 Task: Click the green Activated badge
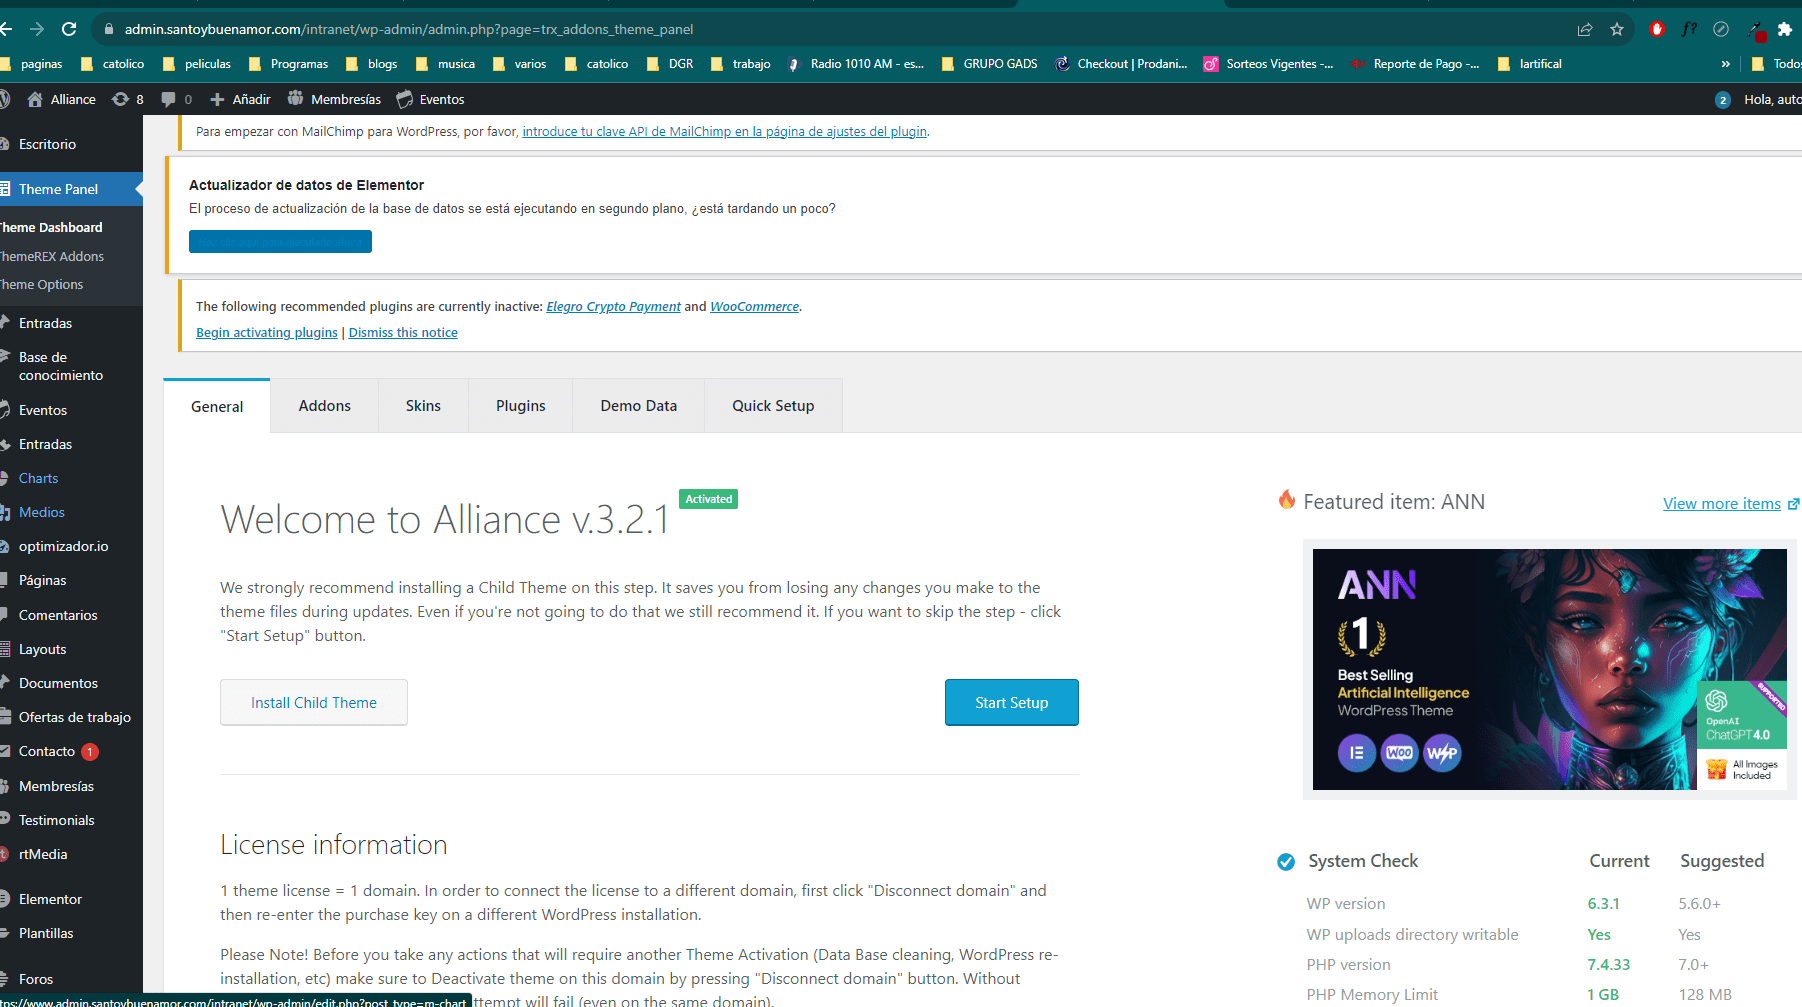[708, 499]
